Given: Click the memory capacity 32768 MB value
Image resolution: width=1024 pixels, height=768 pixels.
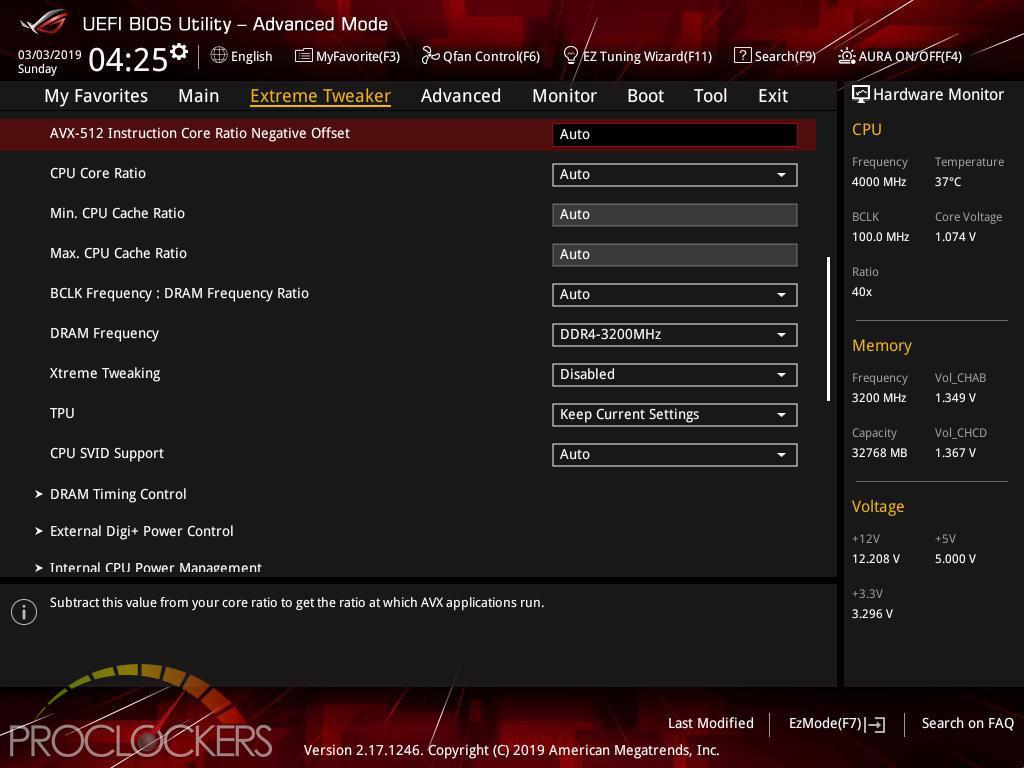Looking at the screenshot, I should pyautogui.click(x=879, y=453).
